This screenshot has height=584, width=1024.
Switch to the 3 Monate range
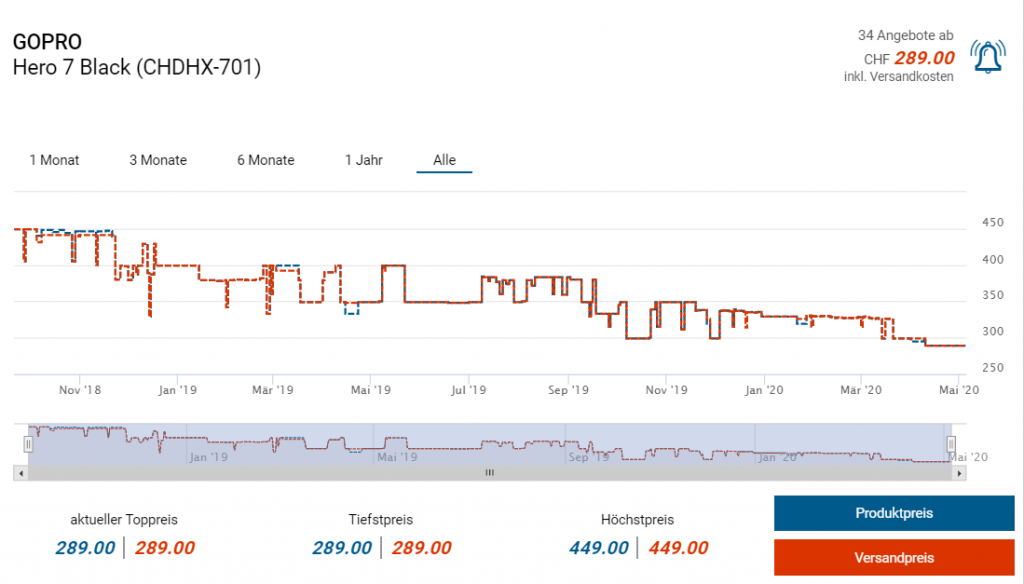coord(158,160)
